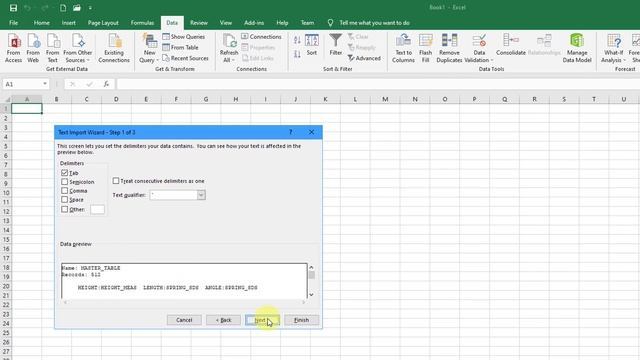Click the Open folder icon

tap(77, 8)
